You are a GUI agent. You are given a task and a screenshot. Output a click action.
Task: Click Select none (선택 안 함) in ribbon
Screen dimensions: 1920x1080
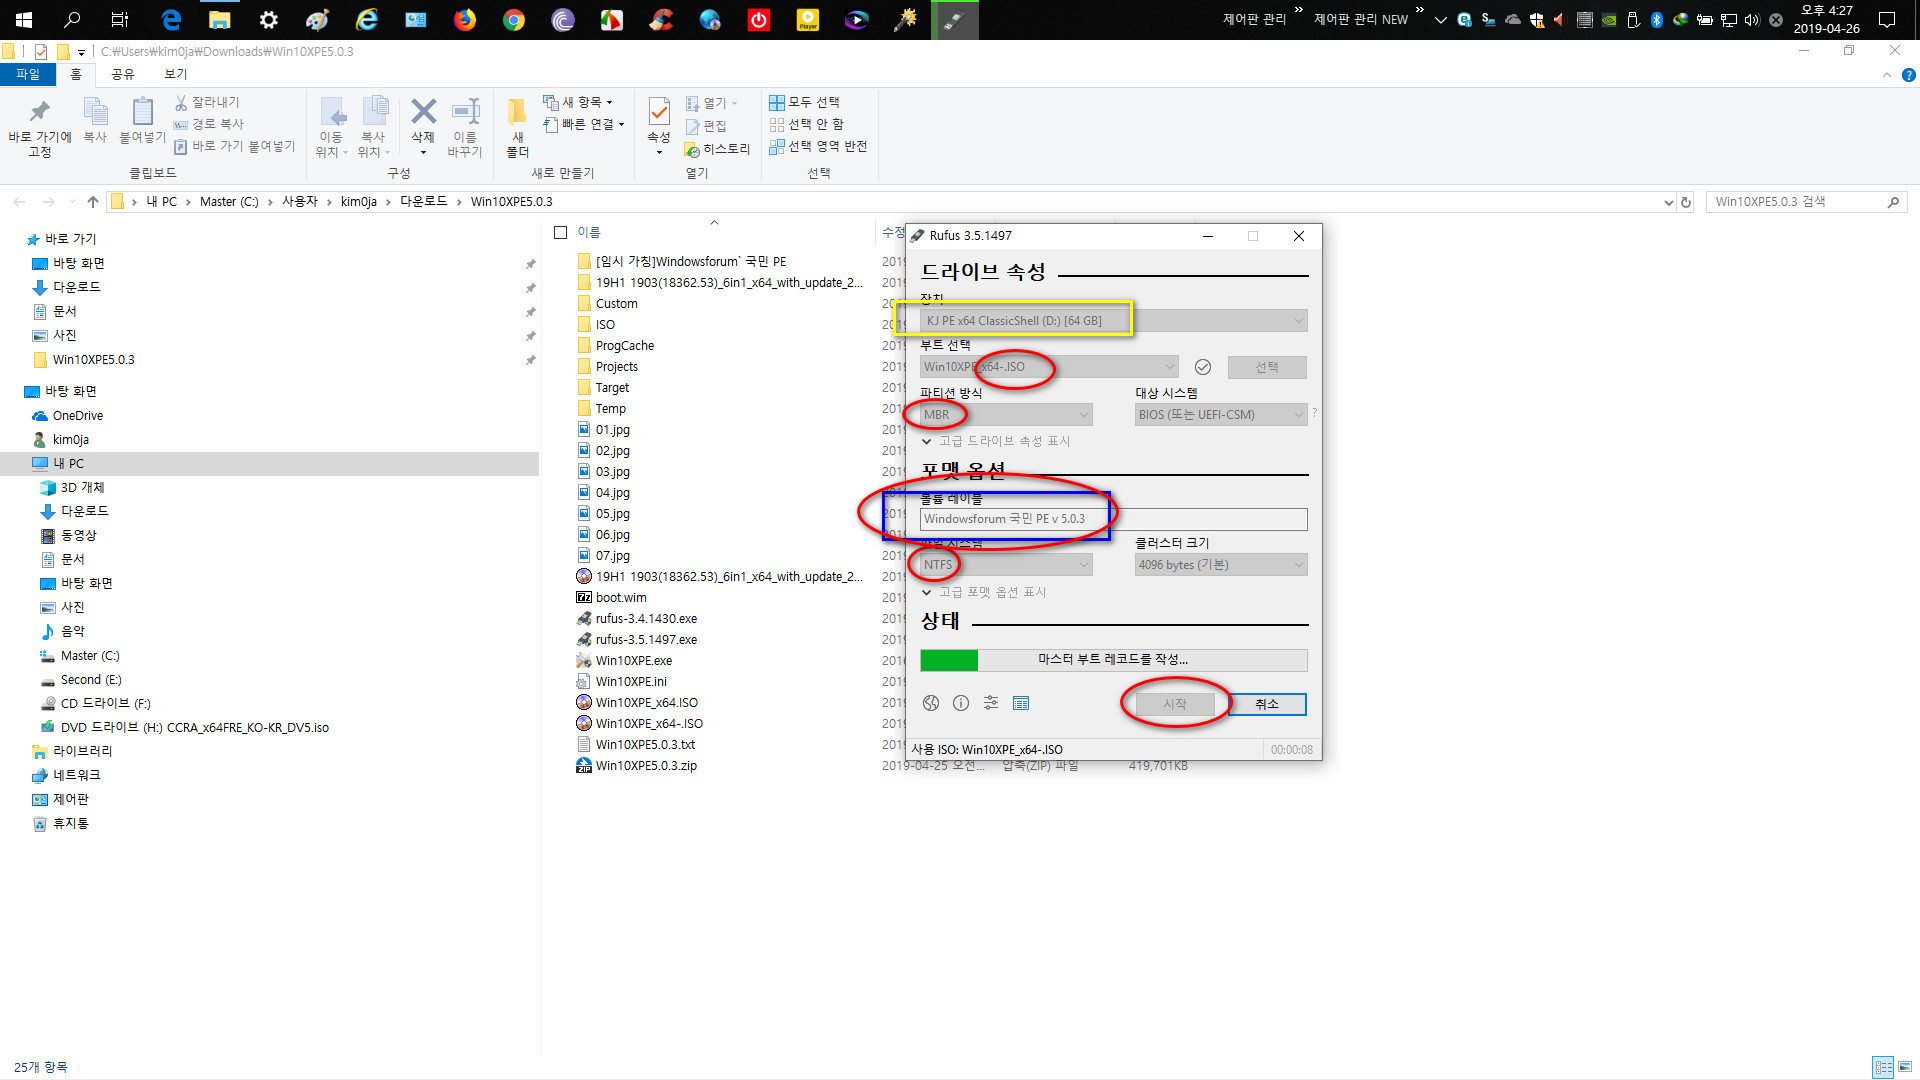point(807,124)
